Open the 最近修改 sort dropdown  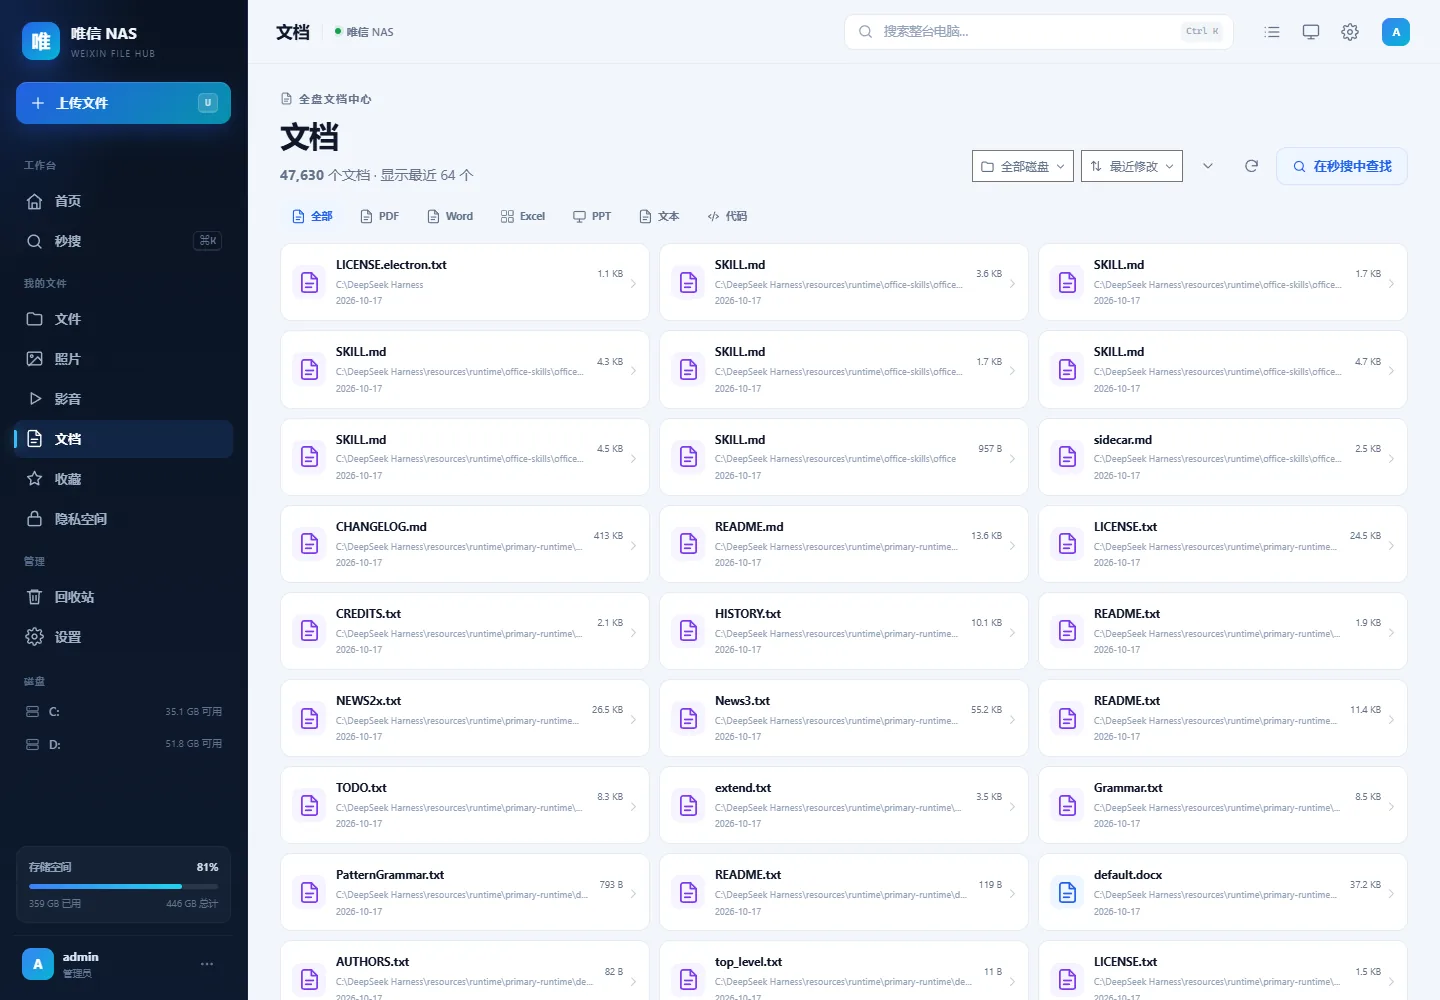(1132, 166)
